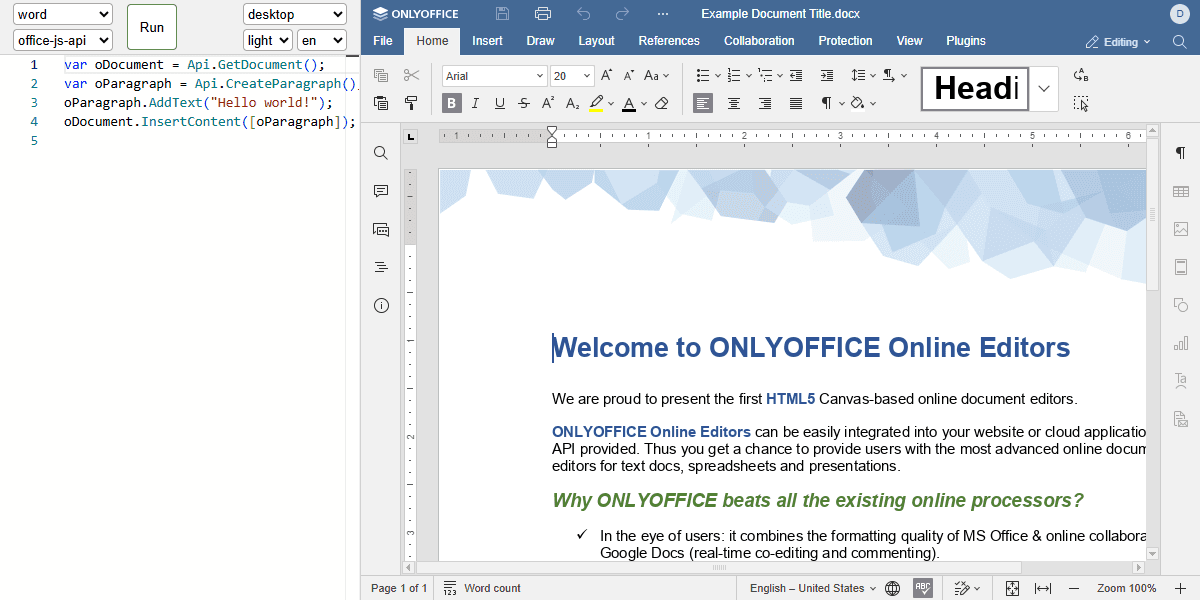1200x600 pixels.
Task: Open the word editor type dropdown
Action: tap(63, 15)
